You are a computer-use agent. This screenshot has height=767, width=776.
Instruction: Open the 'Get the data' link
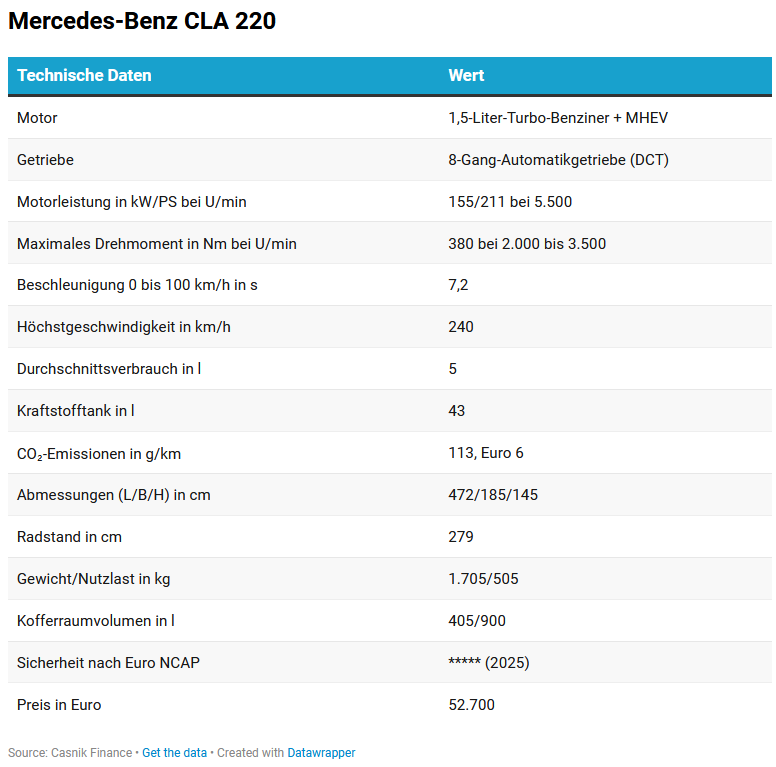click(174, 753)
